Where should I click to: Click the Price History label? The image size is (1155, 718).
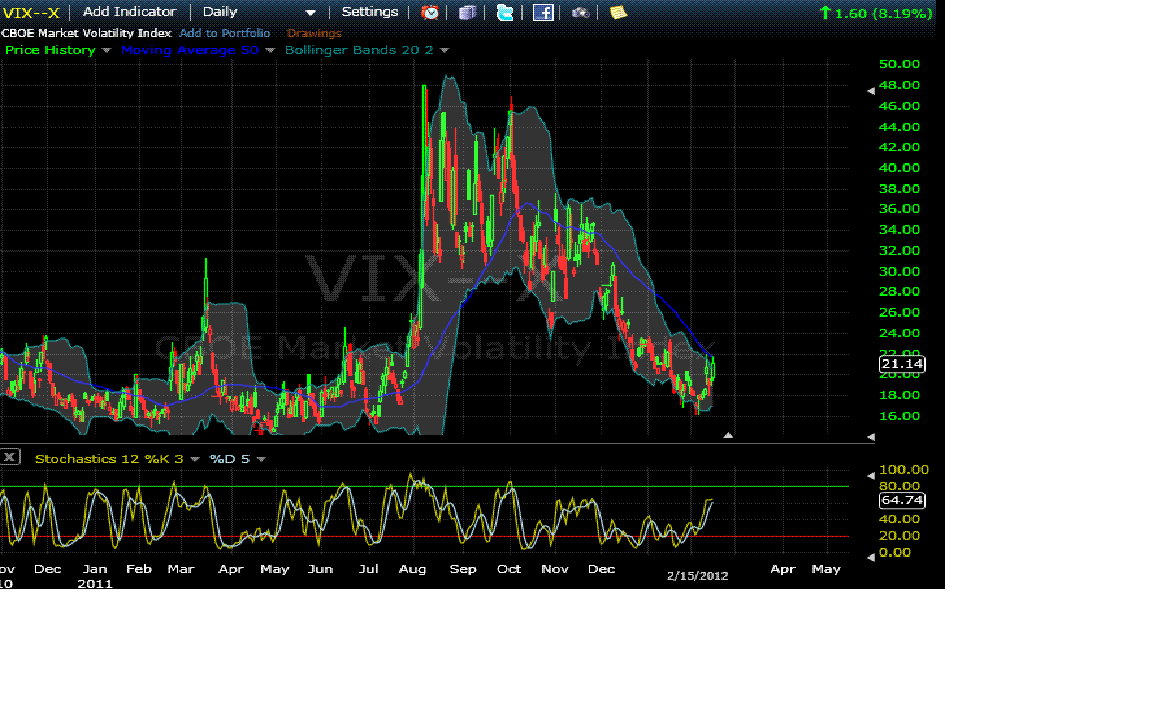(50, 50)
